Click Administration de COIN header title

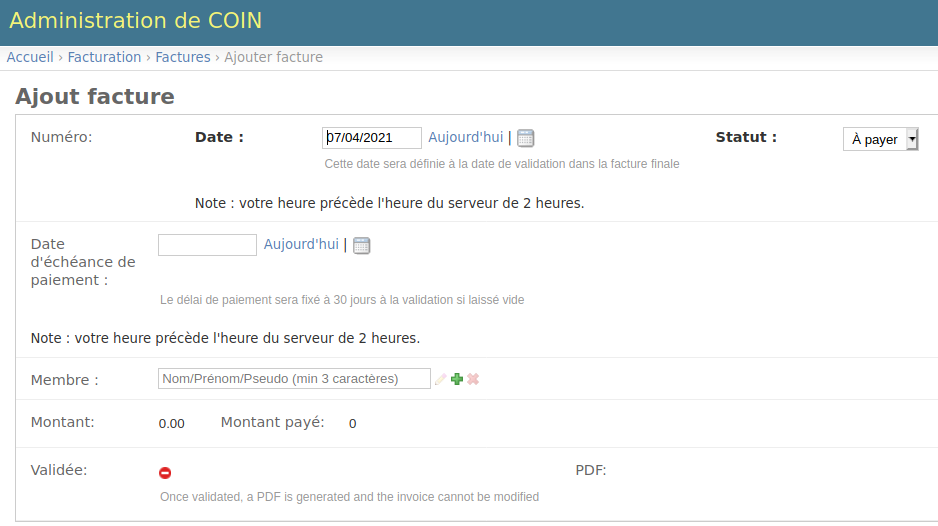pyautogui.click(x=136, y=21)
